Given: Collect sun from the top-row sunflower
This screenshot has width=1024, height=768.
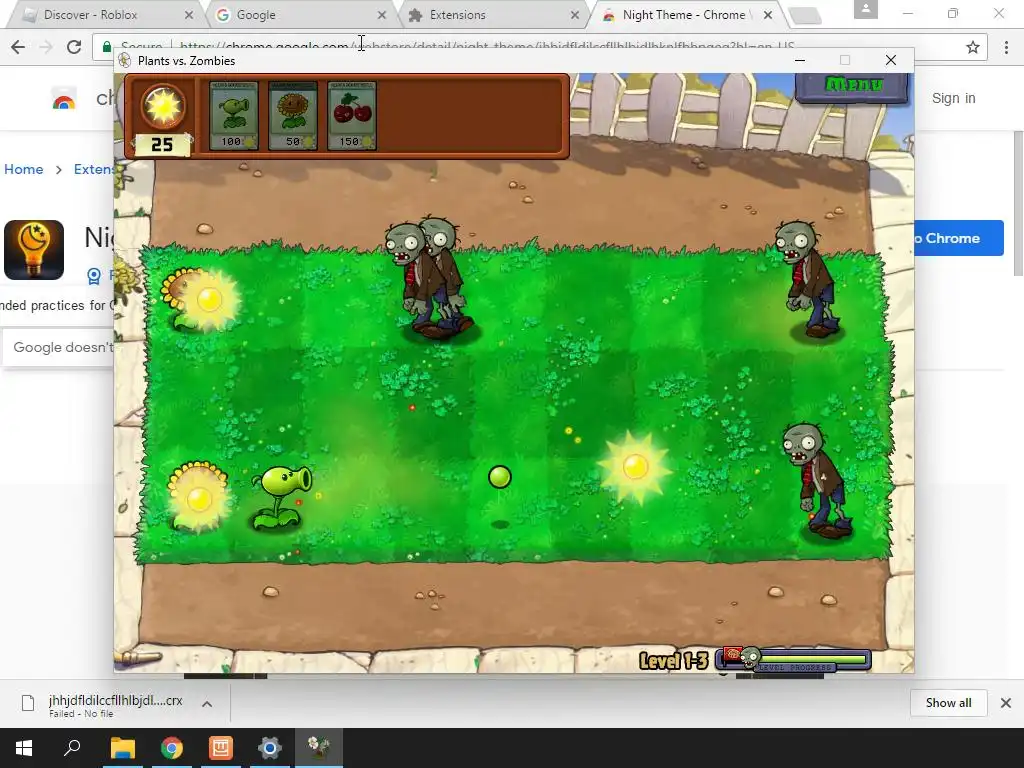Looking at the screenshot, I should (x=209, y=300).
